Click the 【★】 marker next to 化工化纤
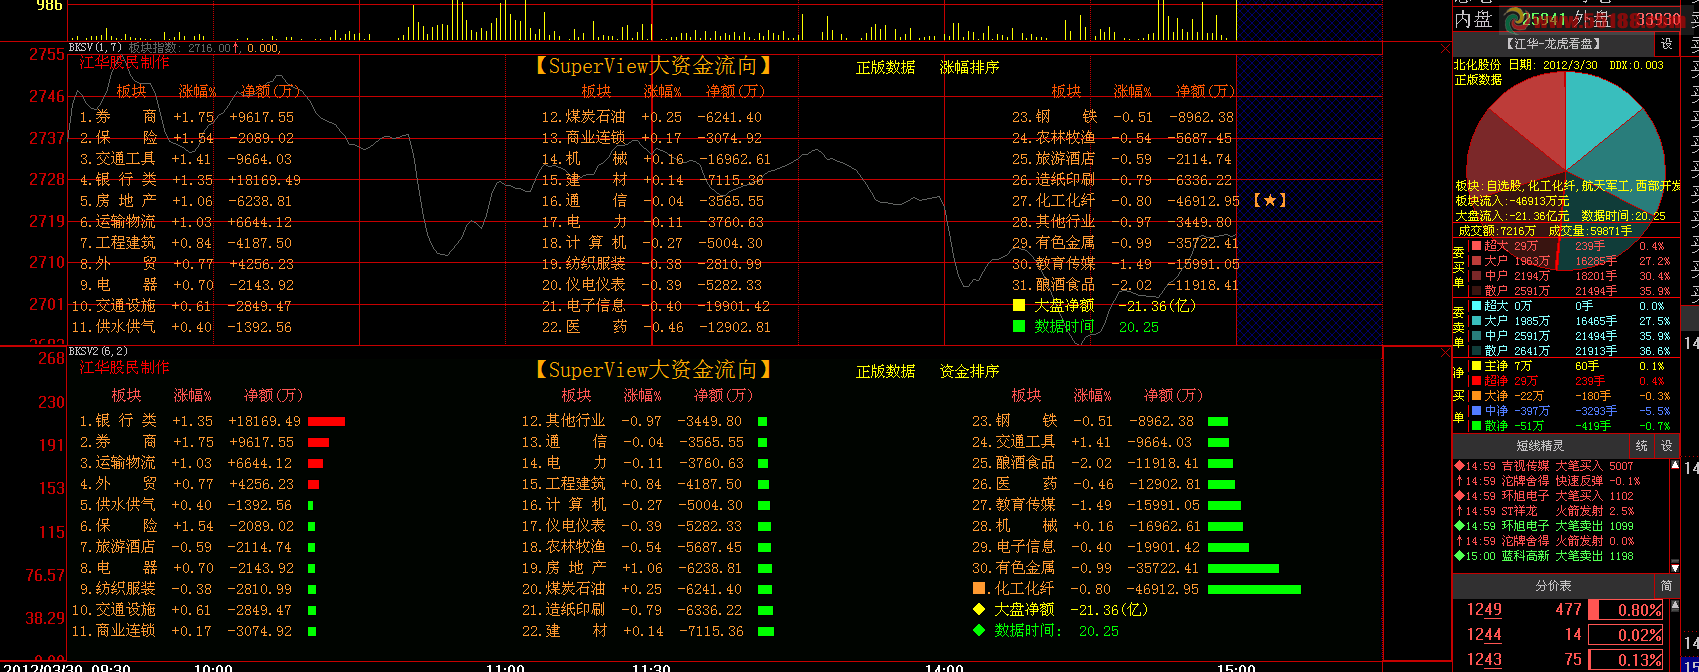The image size is (1699, 672). (1269, 201)
